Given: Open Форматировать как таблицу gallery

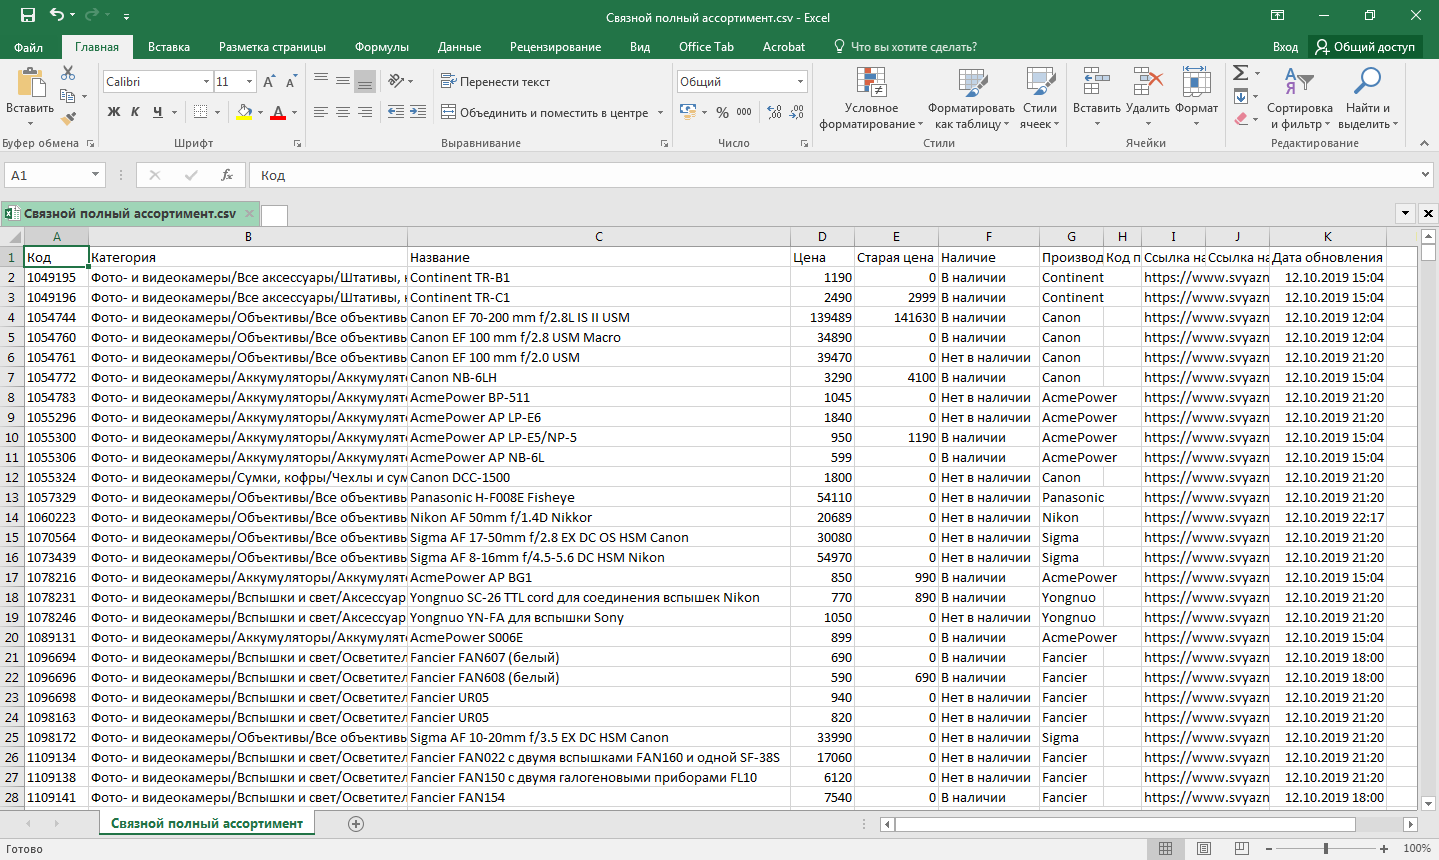Looking at the screenshot, I should pyautogui.click(x=971, y=98).
